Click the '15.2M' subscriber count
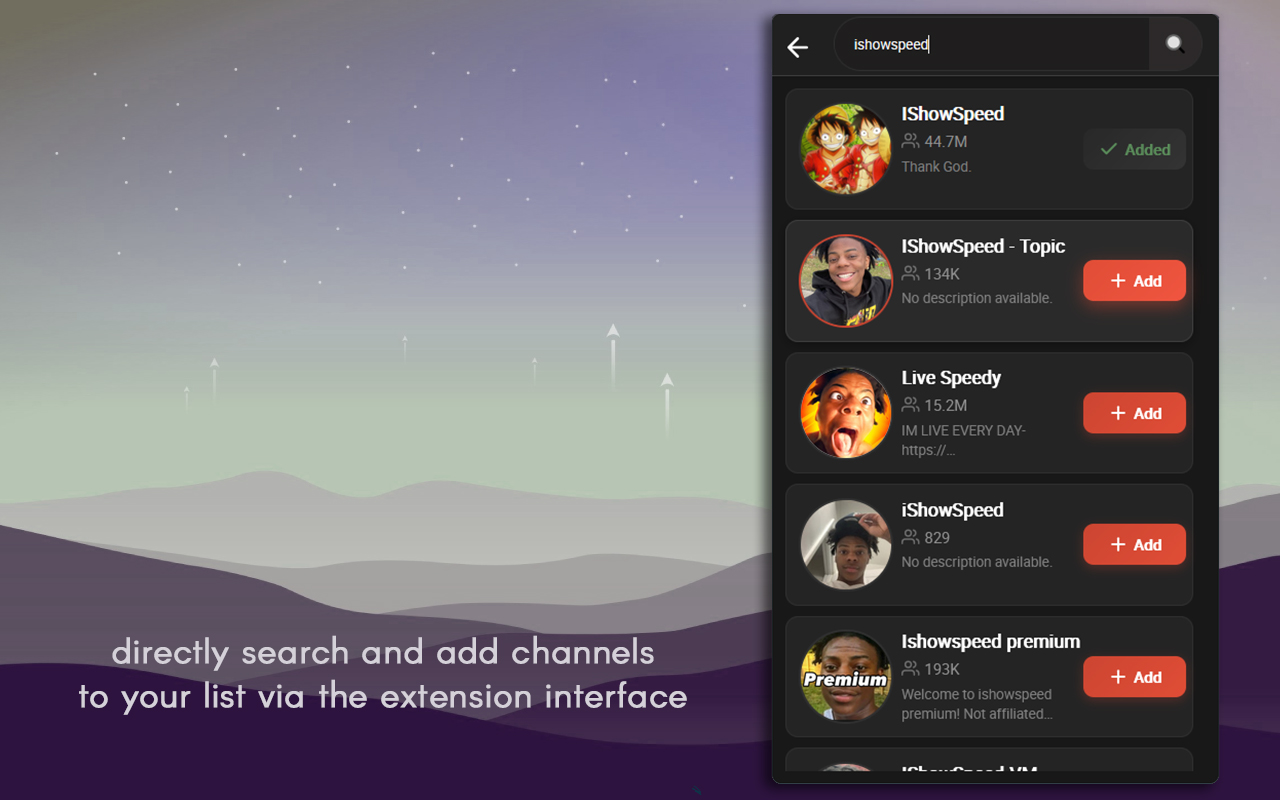 point(946,406)
